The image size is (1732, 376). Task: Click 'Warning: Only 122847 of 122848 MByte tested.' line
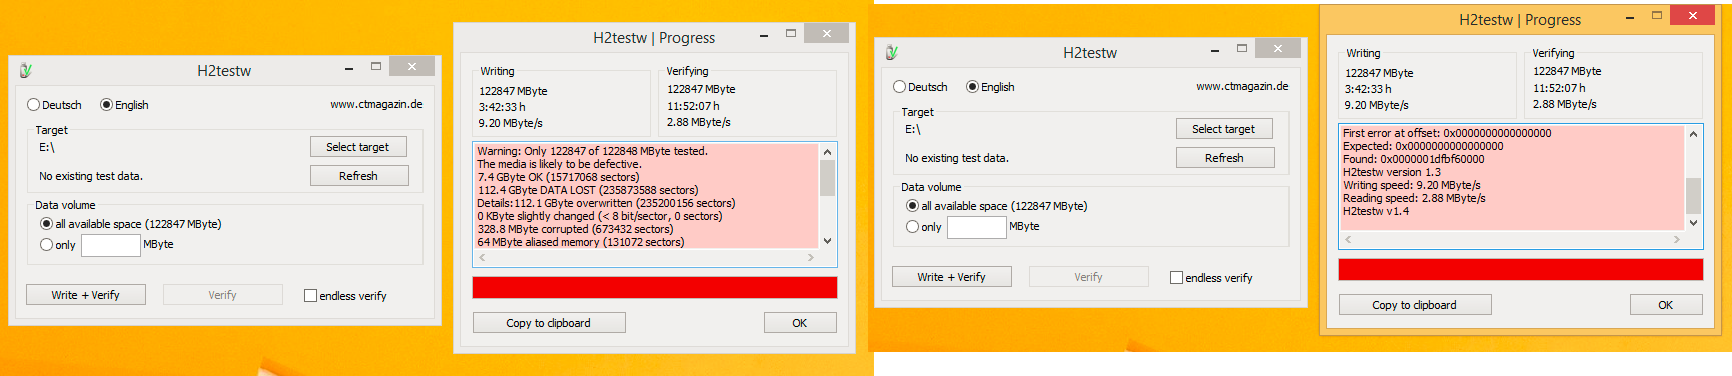(592, 151)
